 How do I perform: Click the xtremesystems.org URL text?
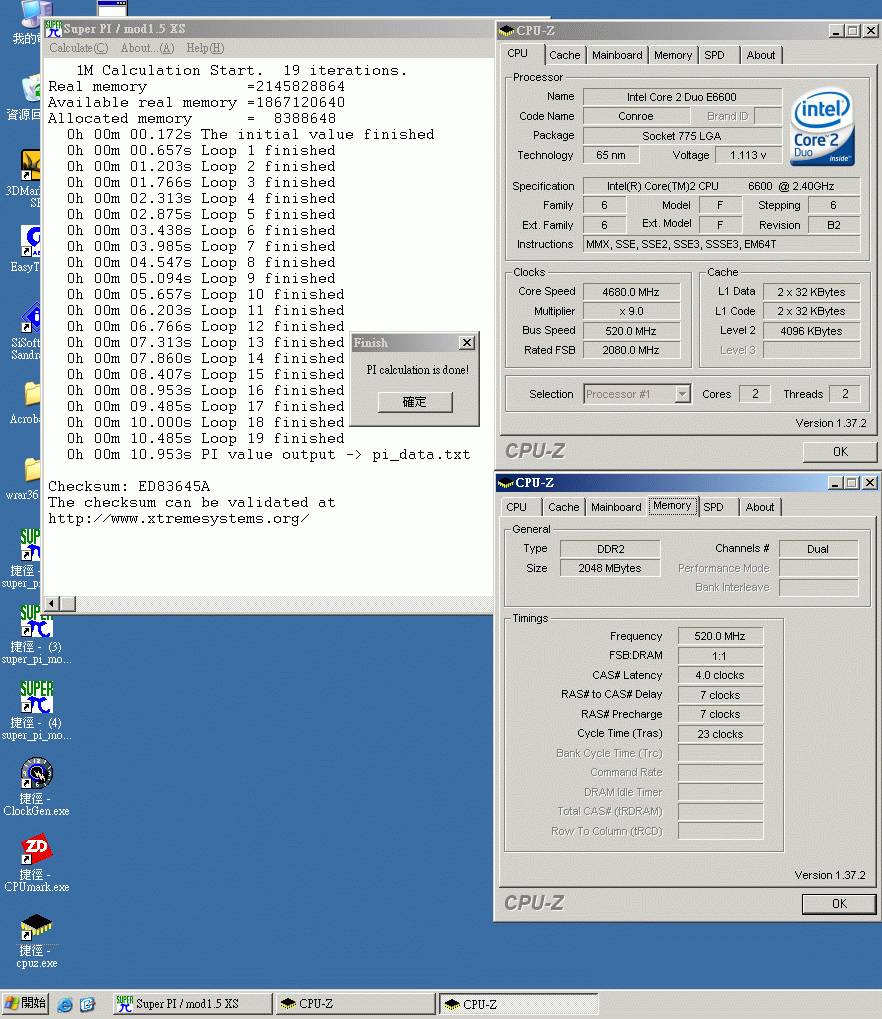tap(179, 519)
